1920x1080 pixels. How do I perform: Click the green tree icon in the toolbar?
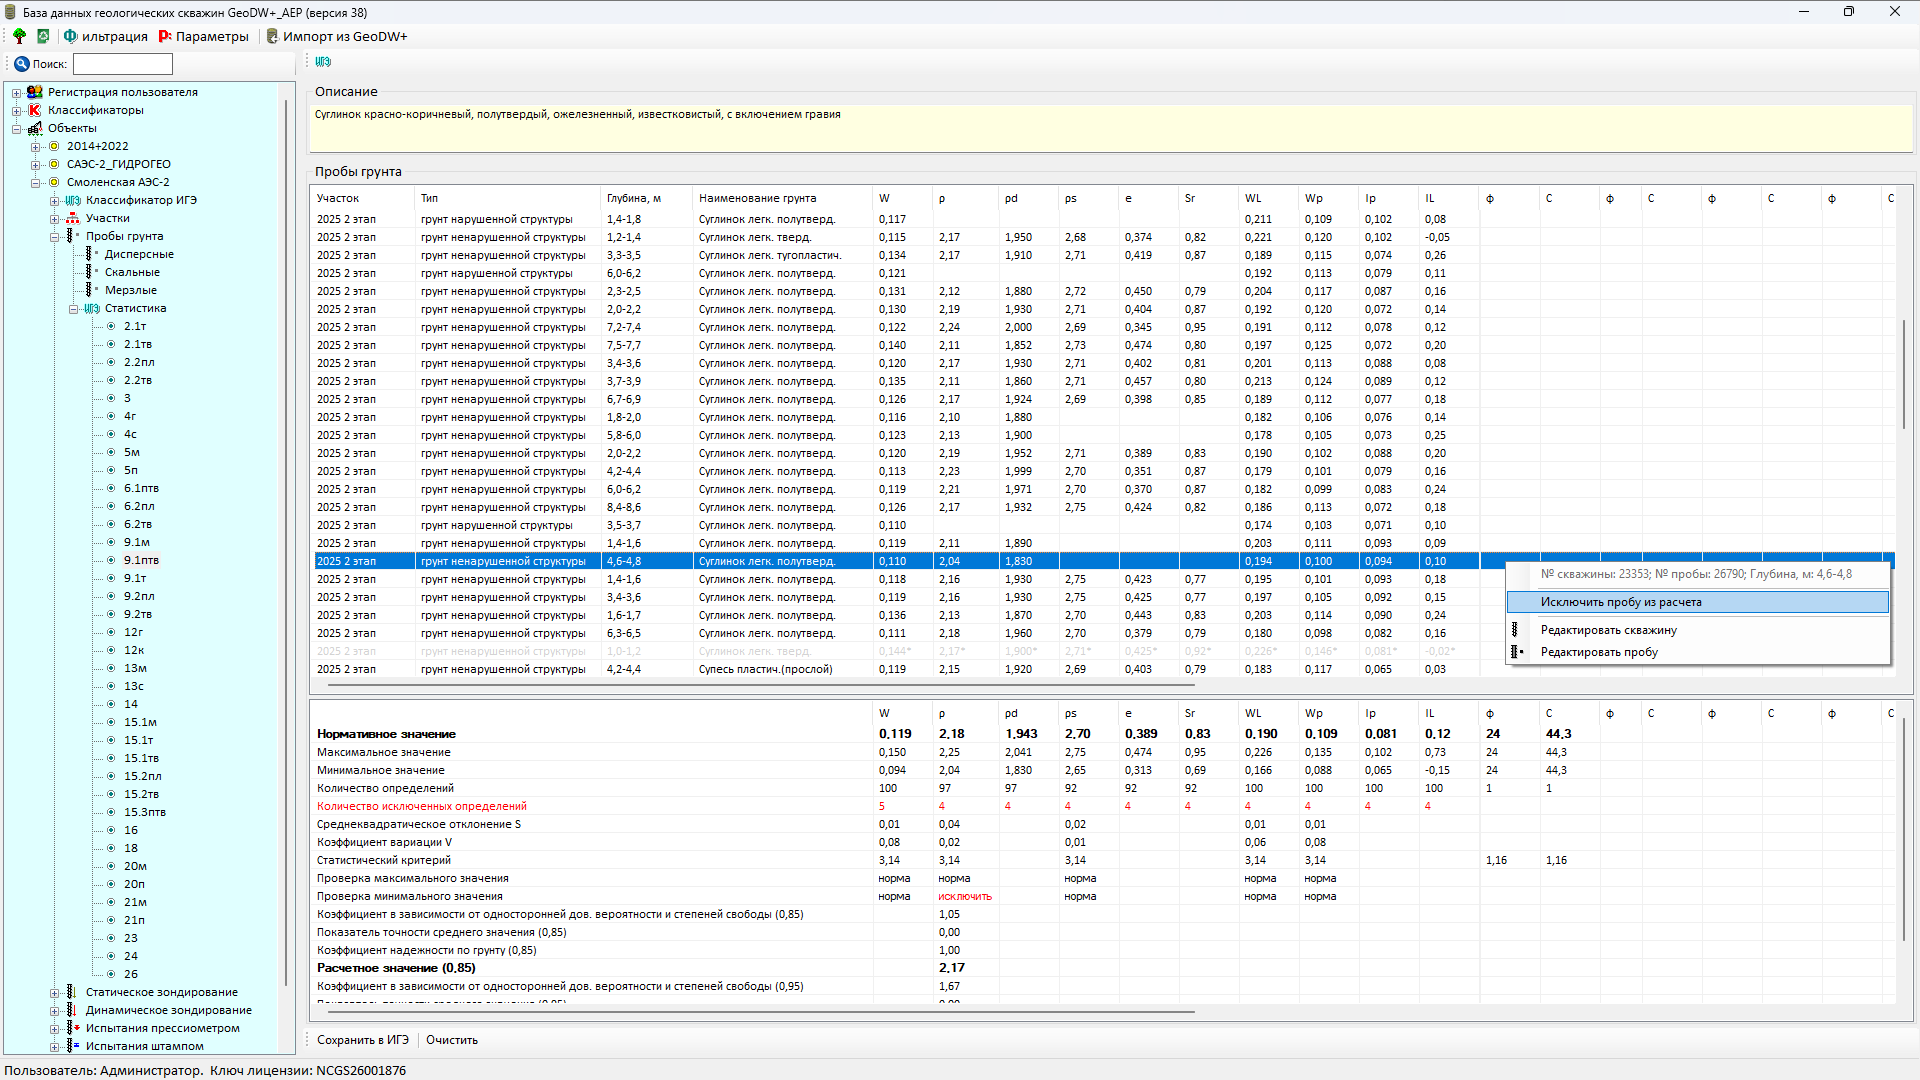[19, 36]
